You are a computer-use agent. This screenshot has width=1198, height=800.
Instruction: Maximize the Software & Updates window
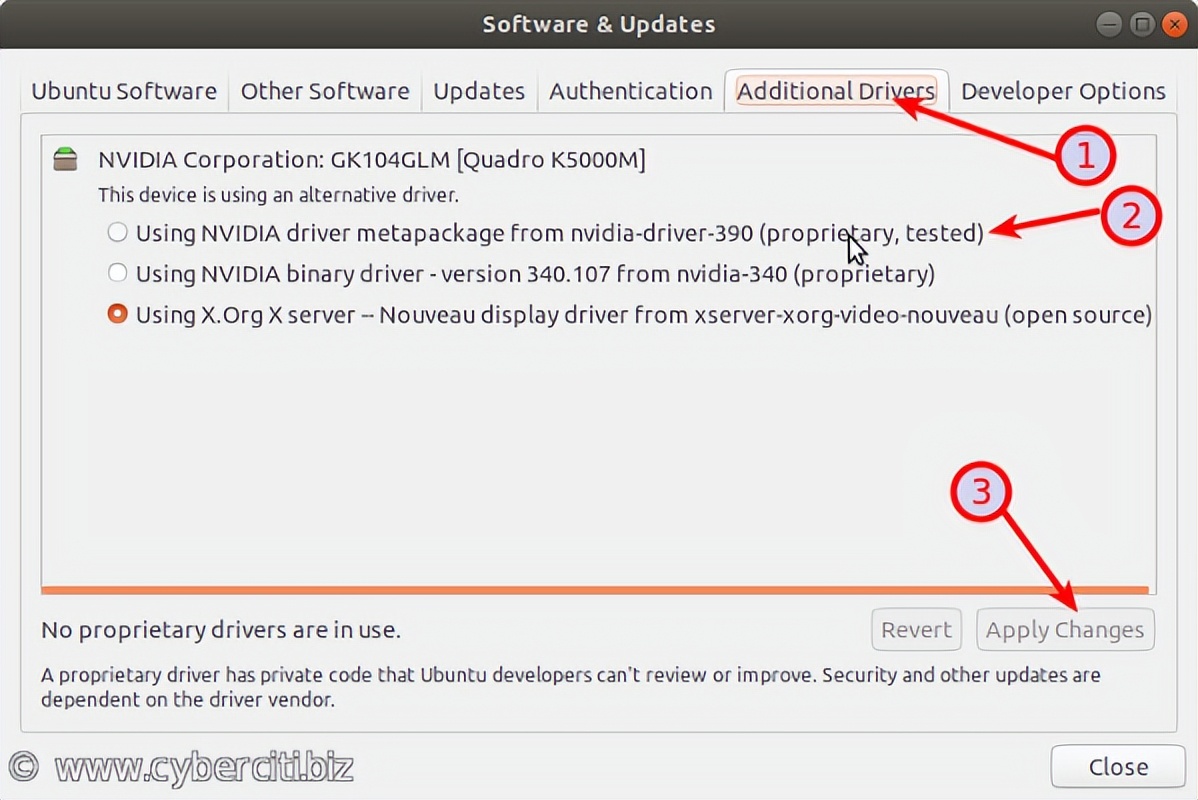[x=1141, y=23]
